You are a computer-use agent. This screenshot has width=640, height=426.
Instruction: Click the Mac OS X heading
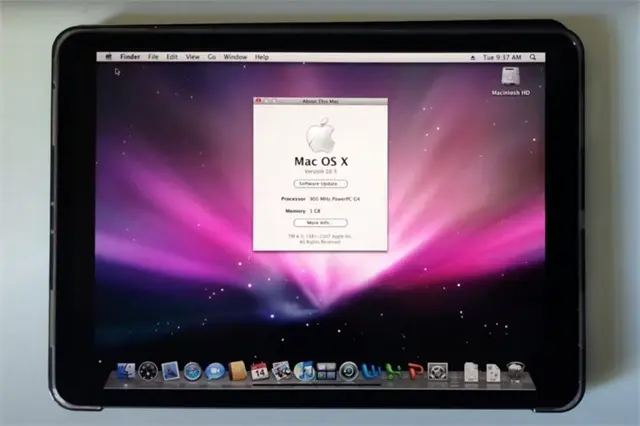tap(321, 161)
